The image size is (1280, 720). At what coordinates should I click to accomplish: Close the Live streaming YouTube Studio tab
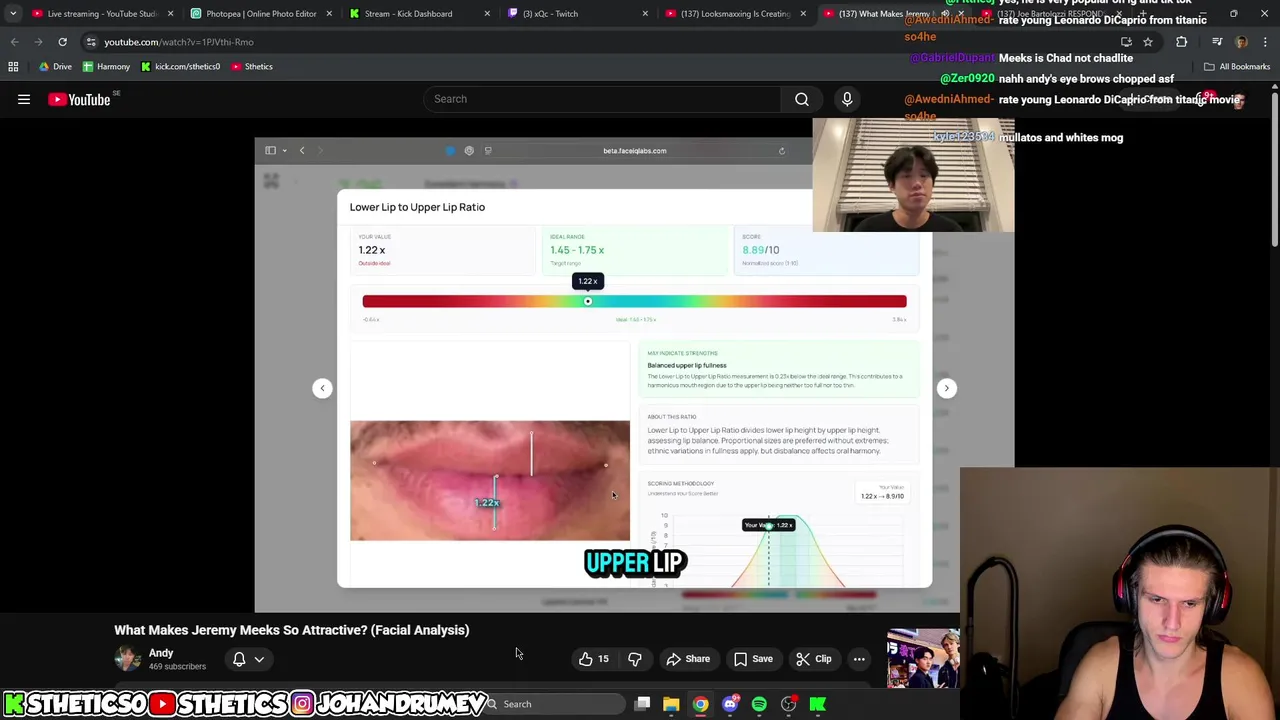[171, 14]
